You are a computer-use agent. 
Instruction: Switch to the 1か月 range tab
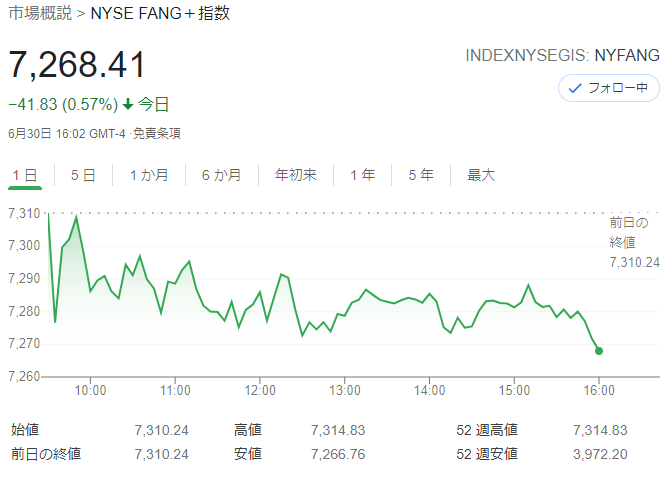149,175
